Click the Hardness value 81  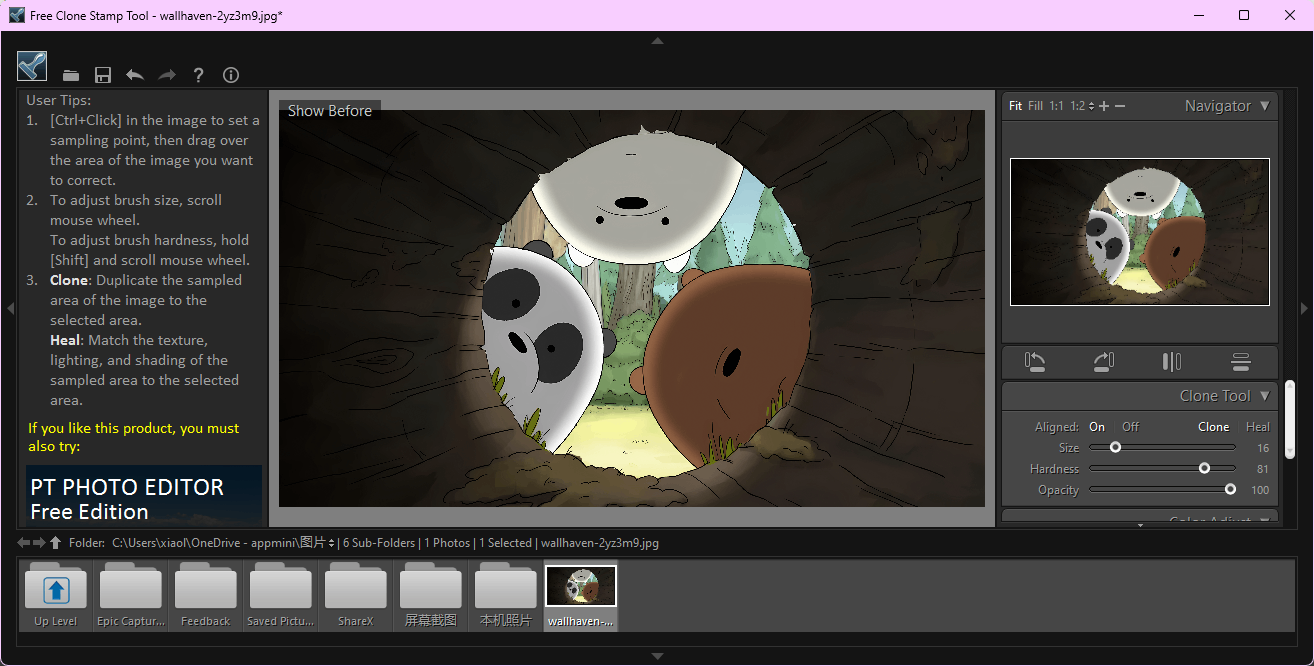coord(1263,469)
